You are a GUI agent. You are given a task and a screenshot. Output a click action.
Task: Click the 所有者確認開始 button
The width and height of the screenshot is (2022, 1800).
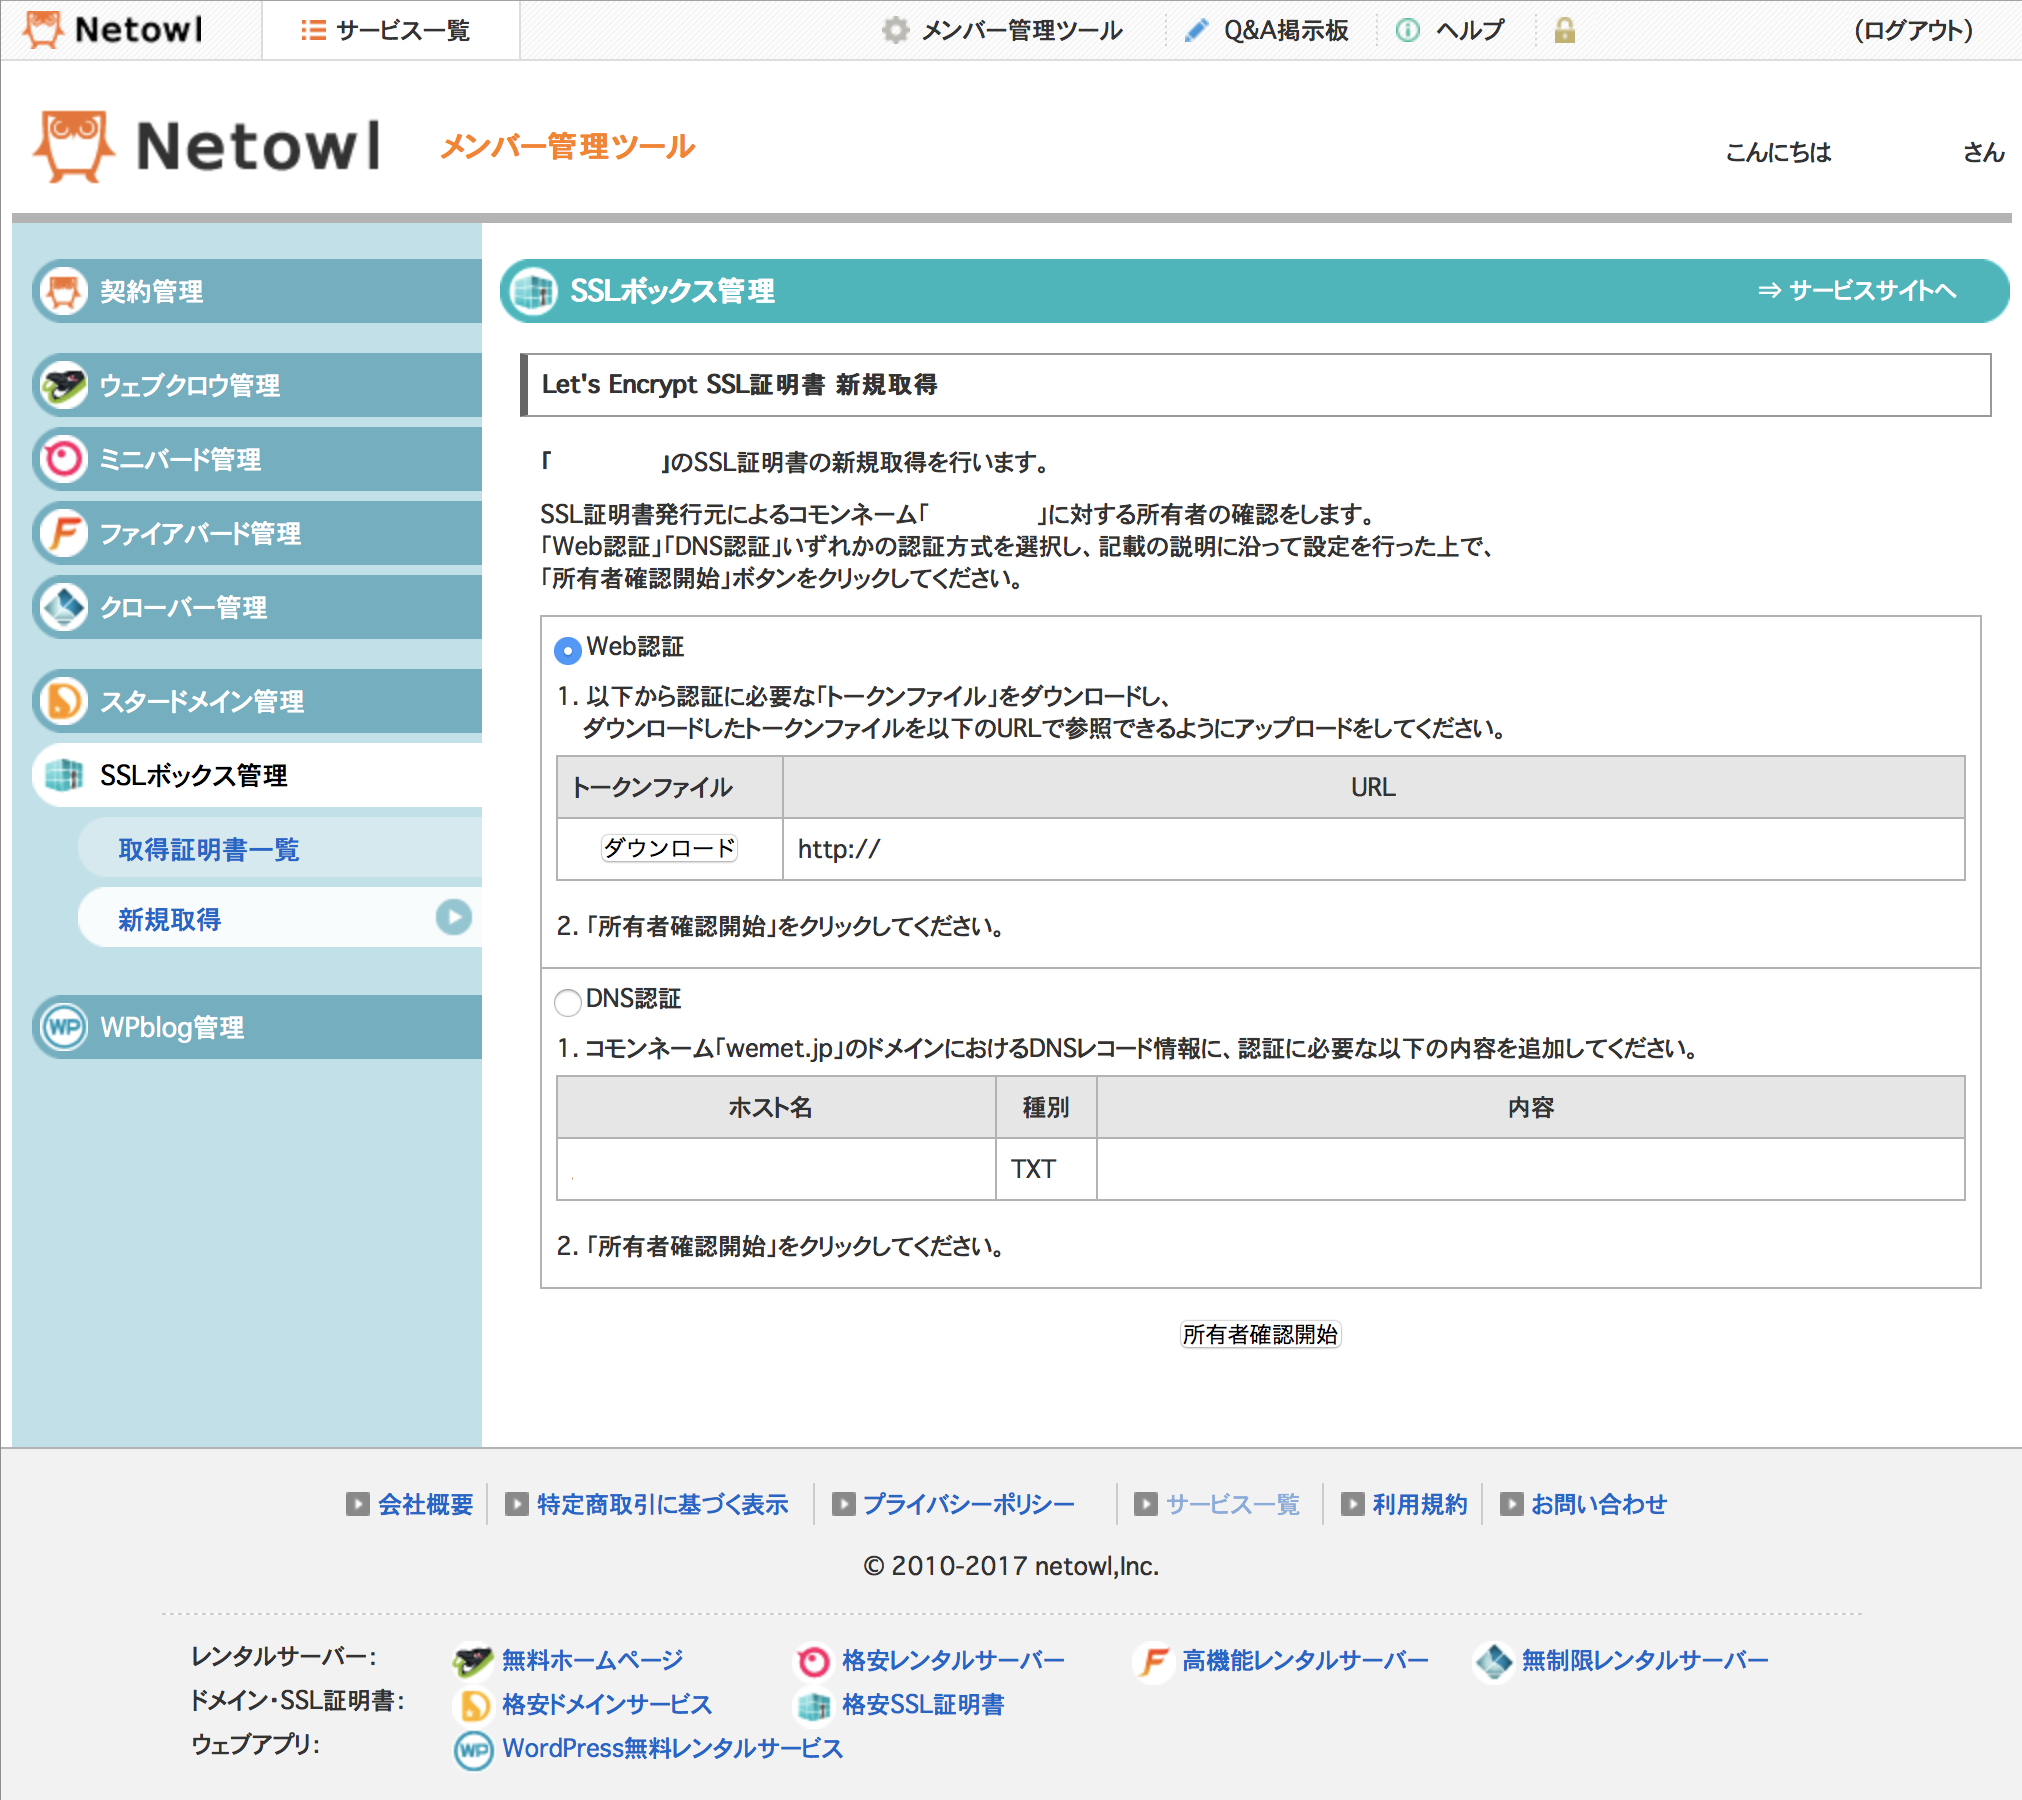coord(1260,1334)
